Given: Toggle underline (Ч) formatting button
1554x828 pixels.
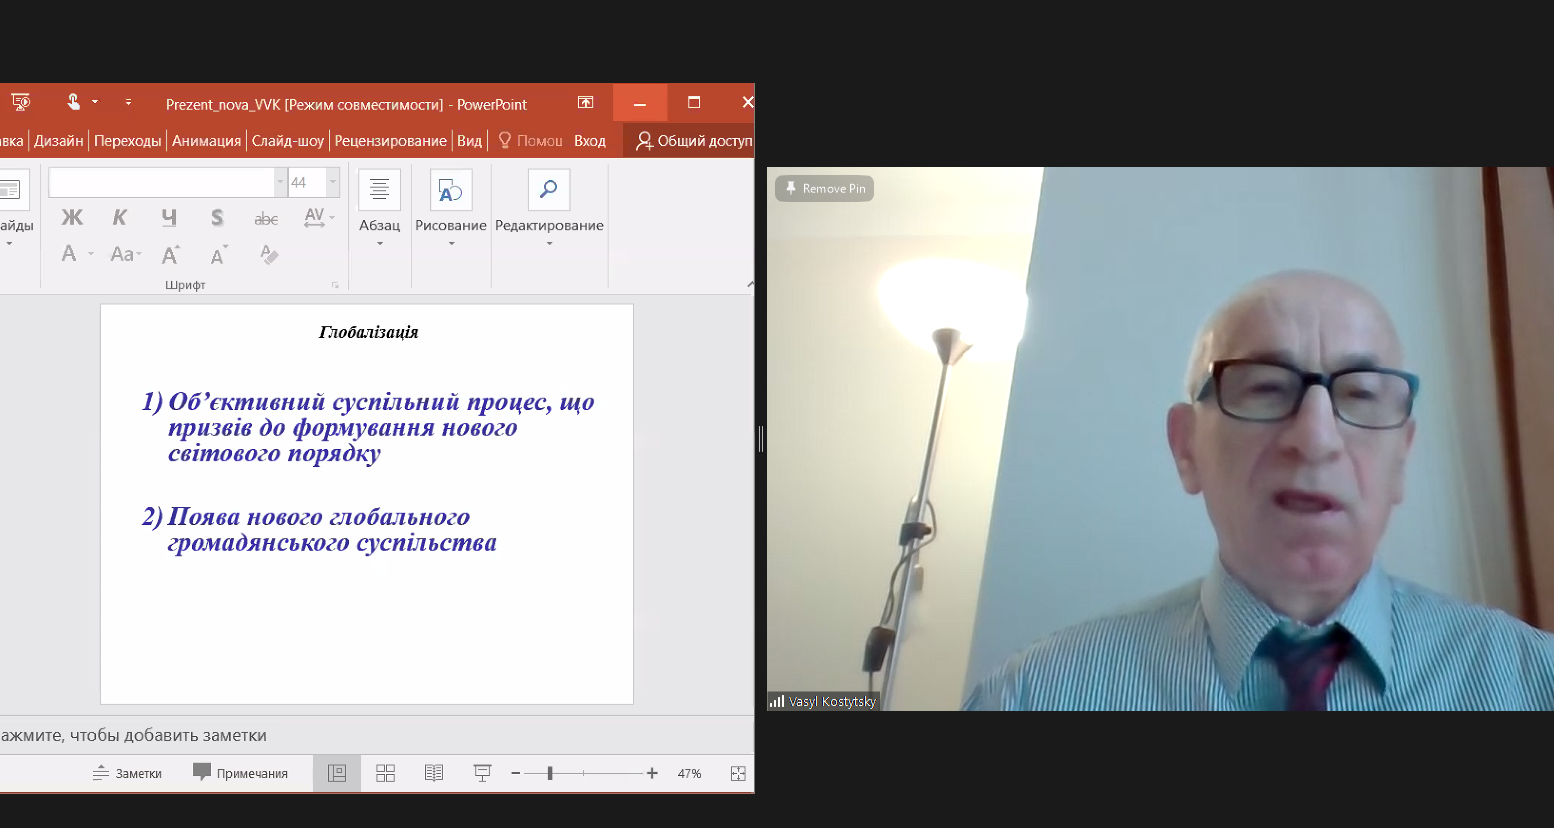Looking at the screenshot, I should 169,218.
